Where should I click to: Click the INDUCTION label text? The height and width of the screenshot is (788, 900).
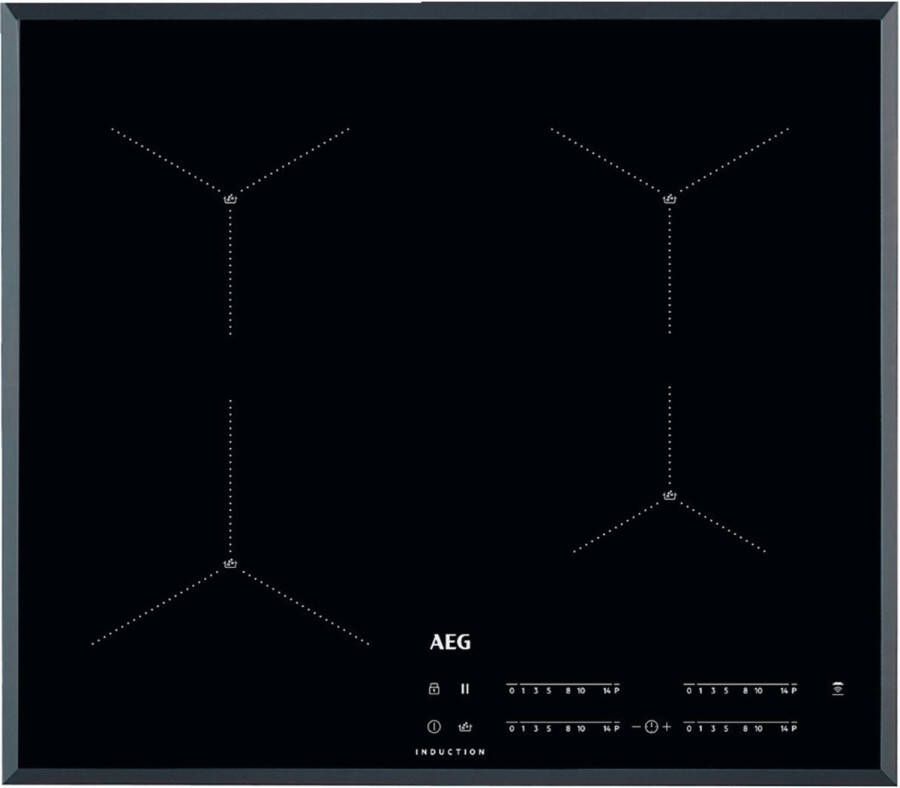click(x=450, y=752)
